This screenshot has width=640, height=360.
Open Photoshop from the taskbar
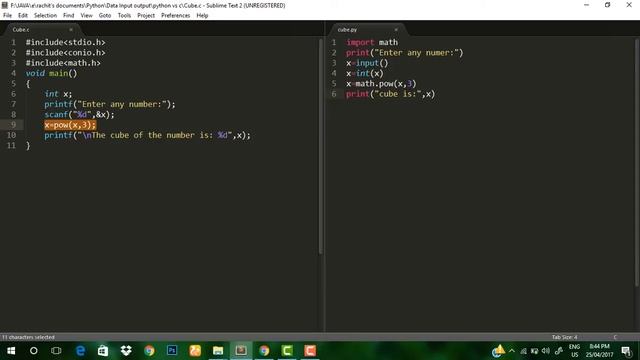[x=172, y=351]
